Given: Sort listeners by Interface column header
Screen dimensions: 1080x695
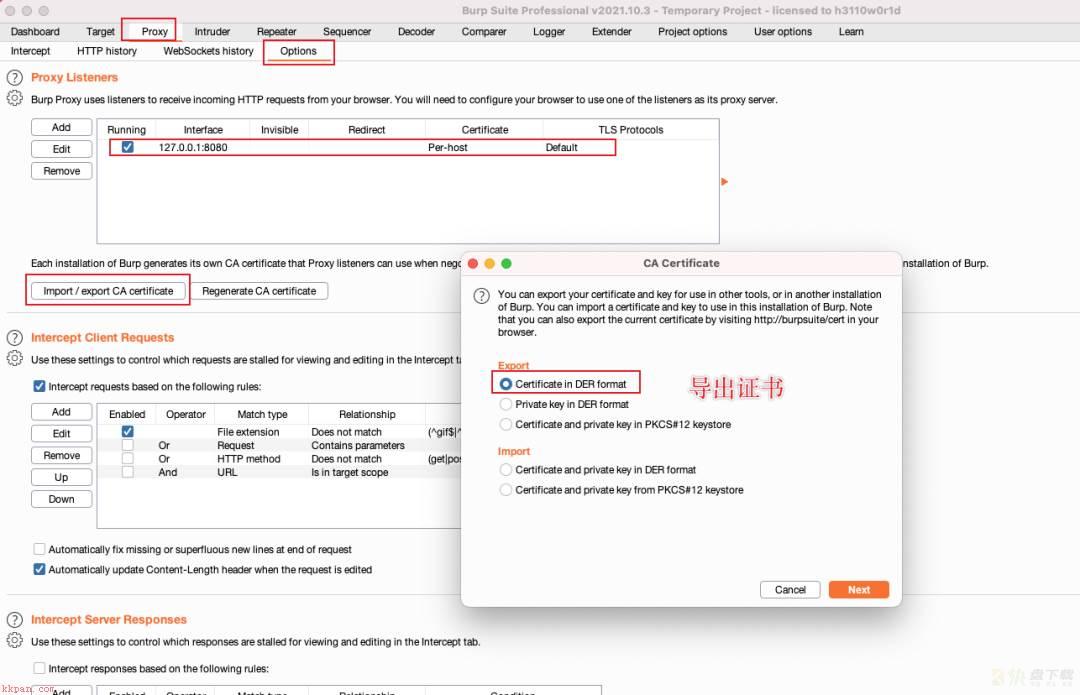Looking at the screenshot, I should (x=203, y=129).
